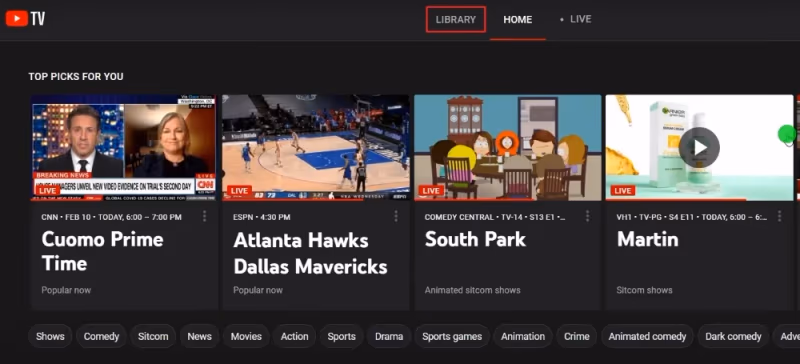Open more options for Martin
The width and height of the screenshot is (800, 364).
point(779,216)
